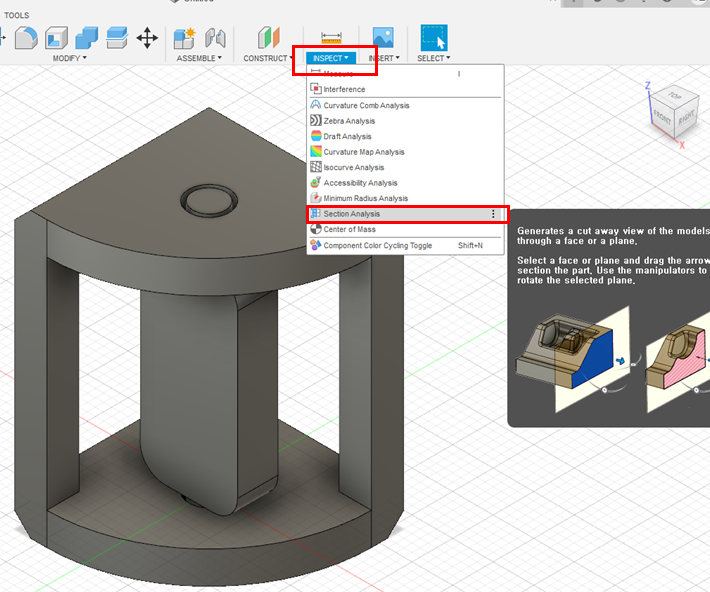Choose Accessibility Analysis
Image resolution: width=710 pixels, height=592 pixels.
tap(405, 183)
